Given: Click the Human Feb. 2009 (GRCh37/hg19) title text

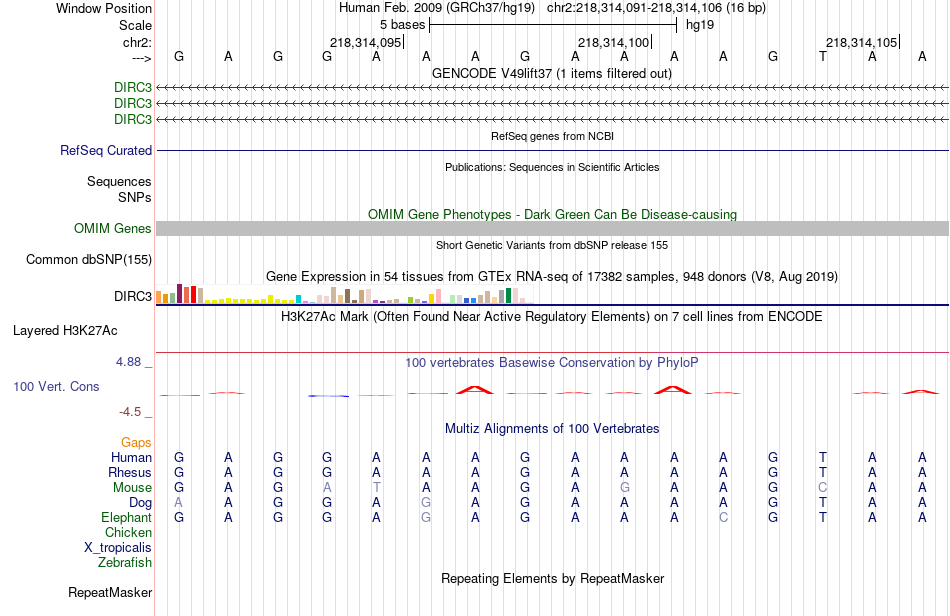Looking at the screenshot, I should click(436, 8).
